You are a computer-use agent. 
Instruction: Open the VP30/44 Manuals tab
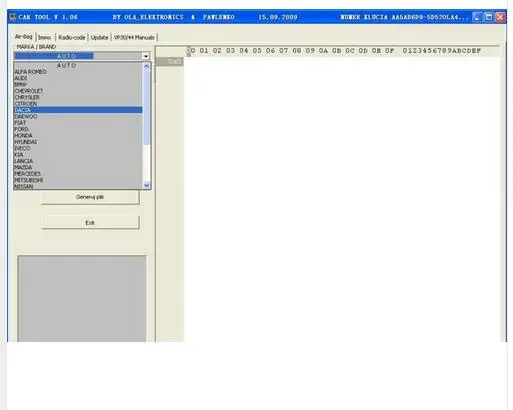pos(134,38)
